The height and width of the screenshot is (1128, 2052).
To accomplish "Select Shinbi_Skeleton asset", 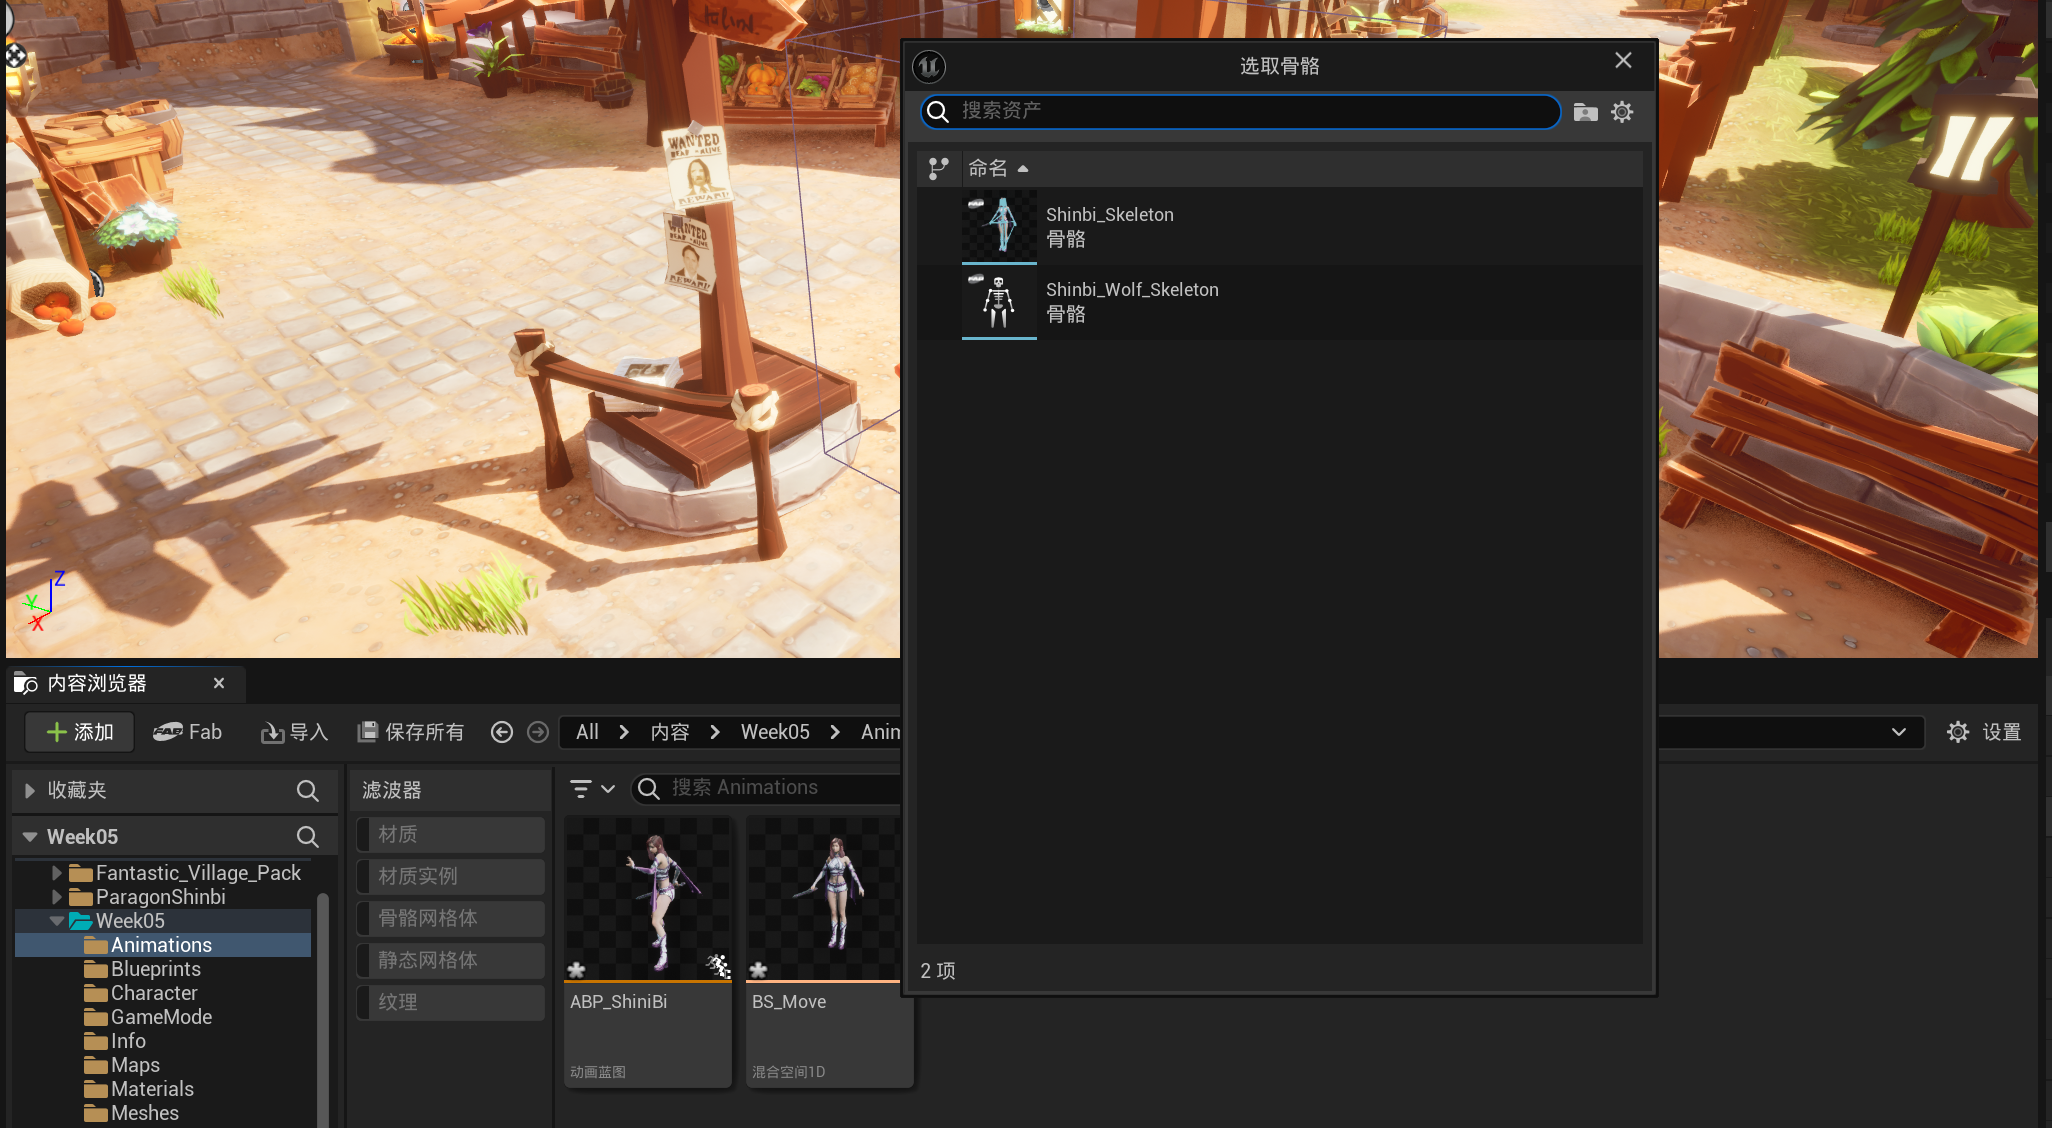I will (1279, 227).
